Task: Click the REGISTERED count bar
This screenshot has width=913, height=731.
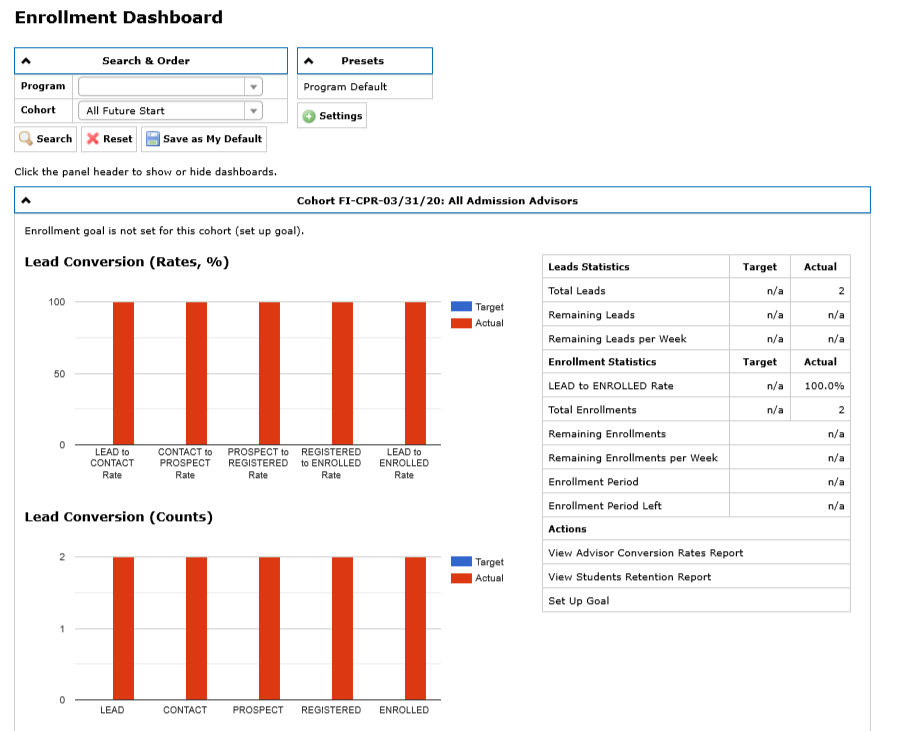Action: coord(342,628)
